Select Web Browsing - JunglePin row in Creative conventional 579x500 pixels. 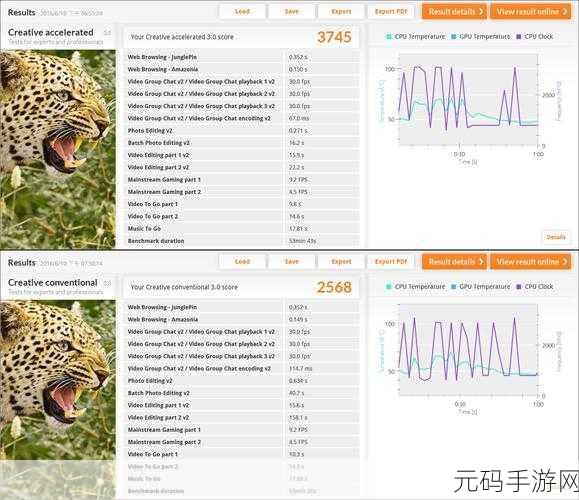click(242, 307)
